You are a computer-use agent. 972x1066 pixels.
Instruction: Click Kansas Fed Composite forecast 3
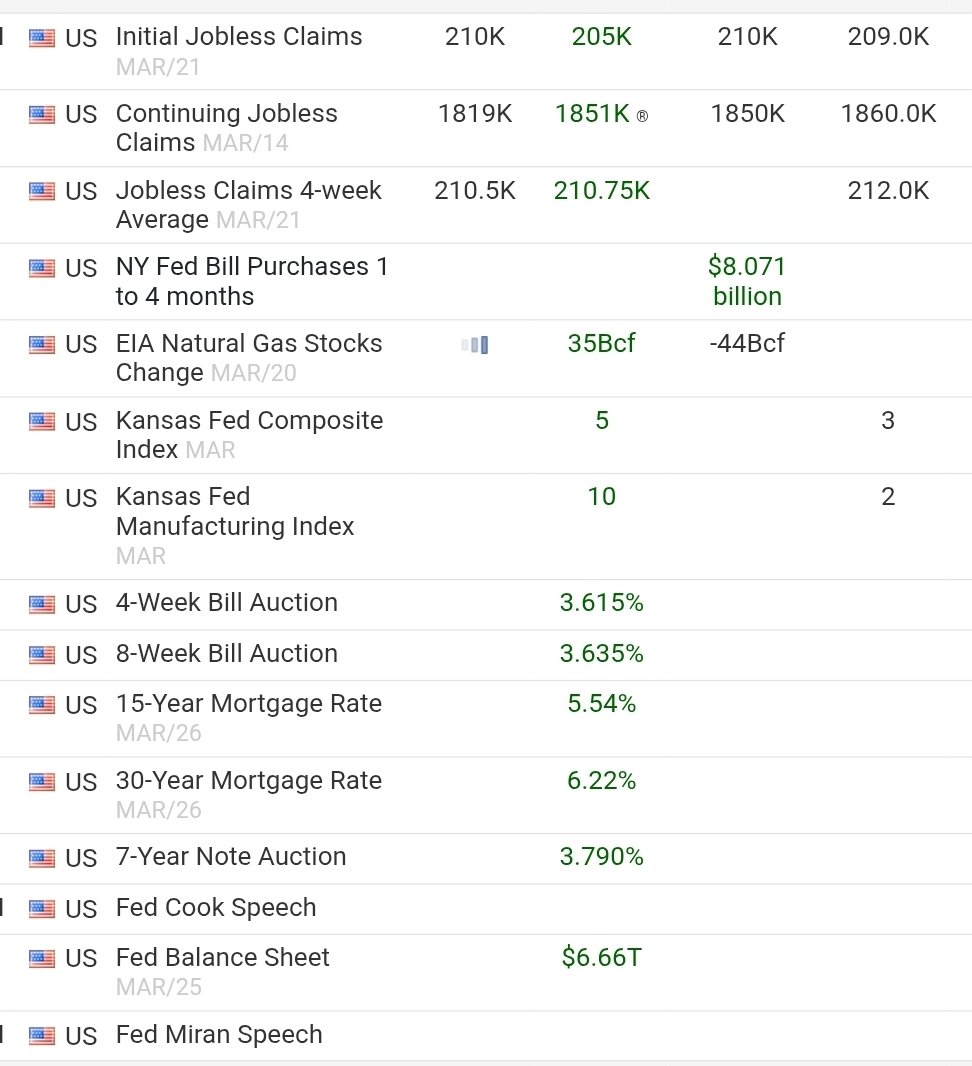(888, 420)
